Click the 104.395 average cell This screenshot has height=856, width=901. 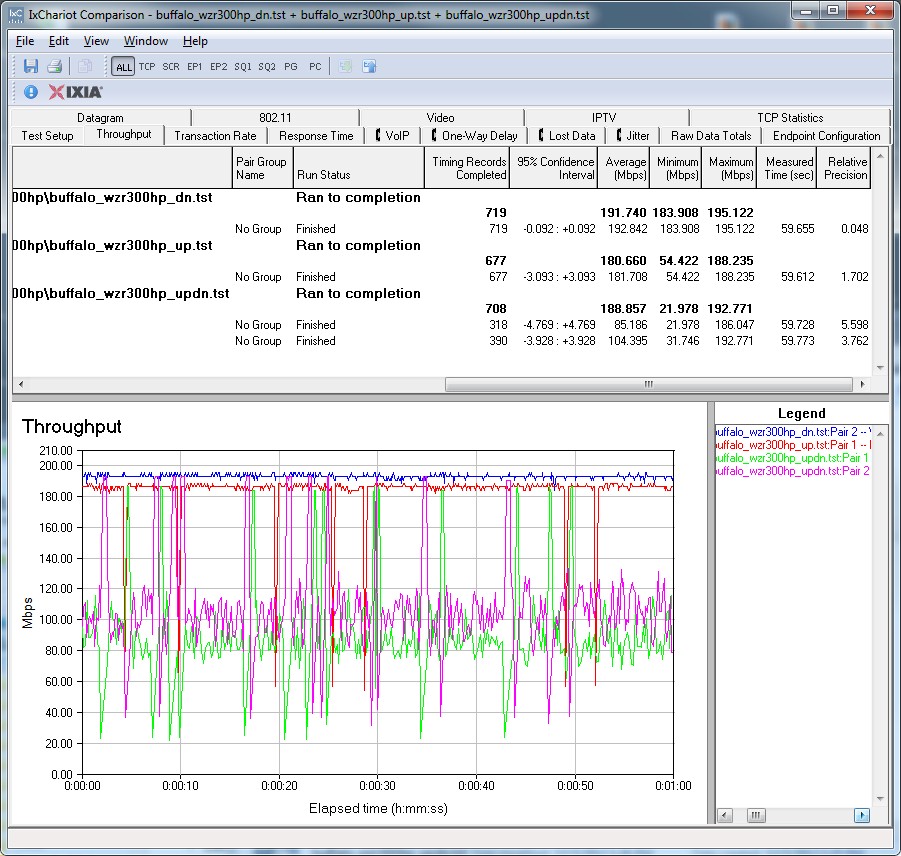tap(627, 341)
